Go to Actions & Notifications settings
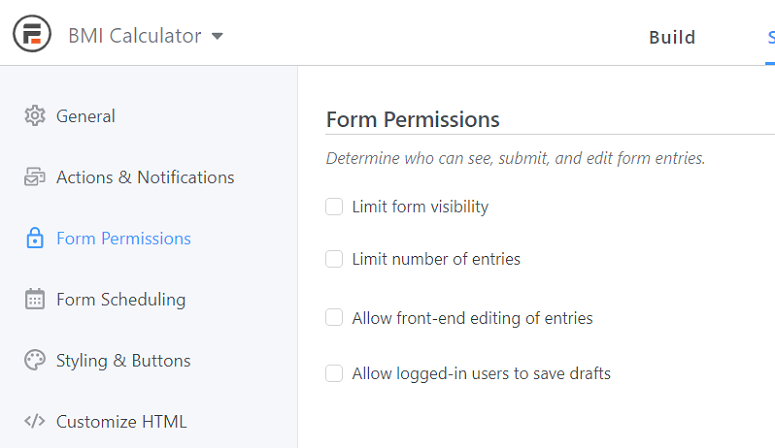This screenshot has height=448, width=775. click(x=145, y=177)
